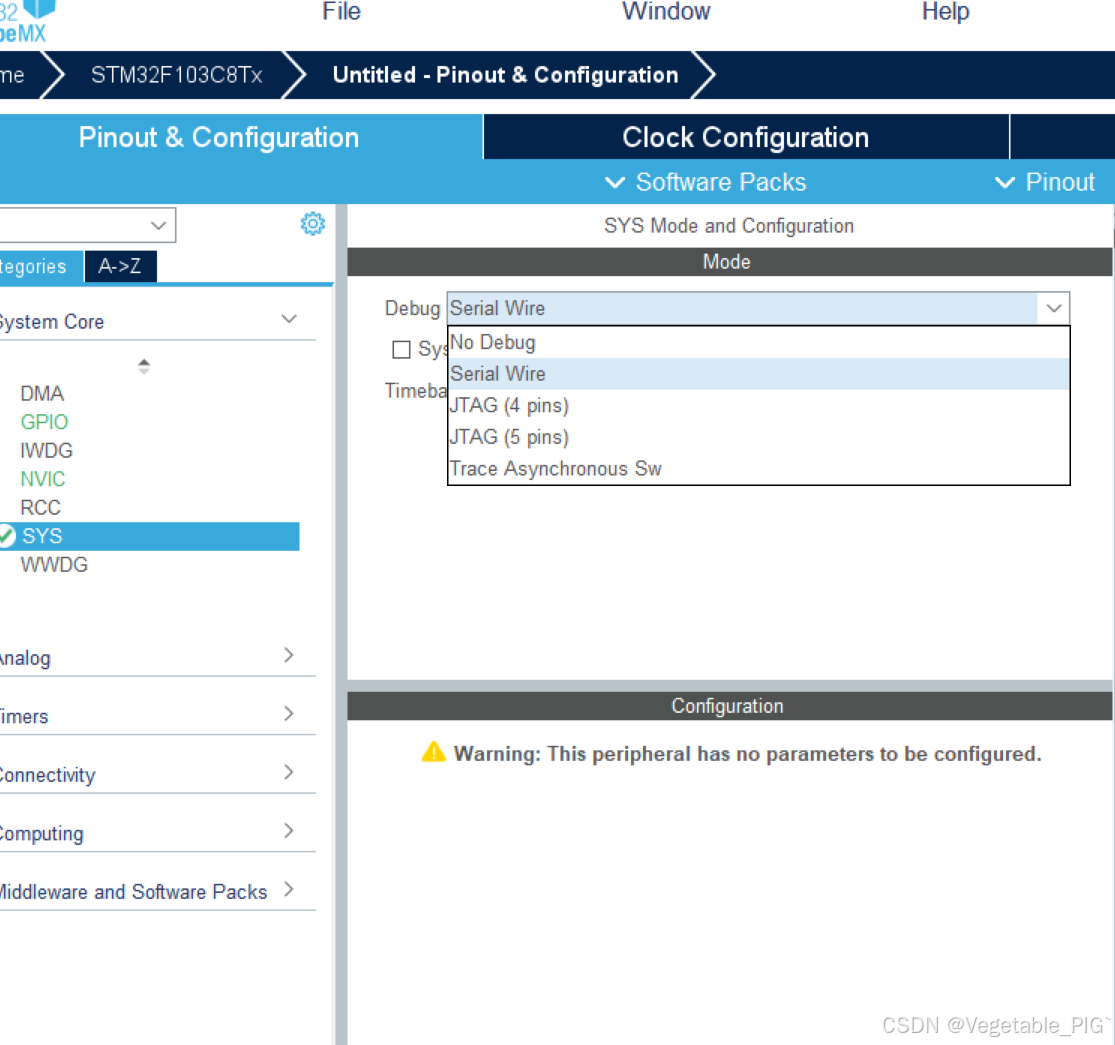Open the Help menu
The height and width of the screenshot is (1045, 1115).
(946, 11)
